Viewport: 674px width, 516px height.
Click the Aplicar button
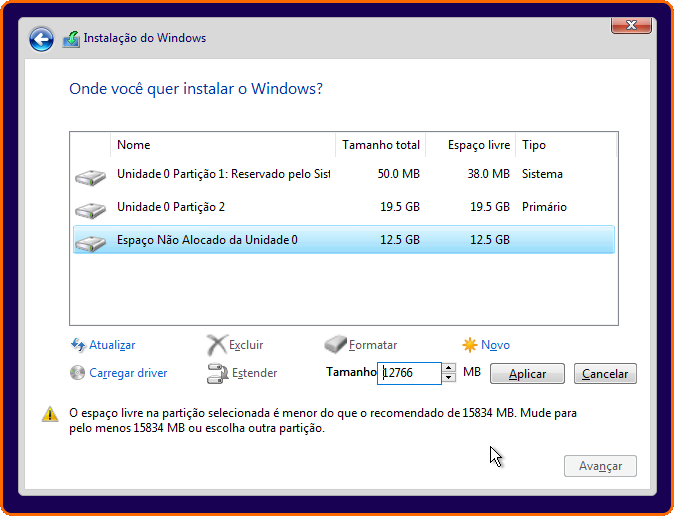[527, 374]
